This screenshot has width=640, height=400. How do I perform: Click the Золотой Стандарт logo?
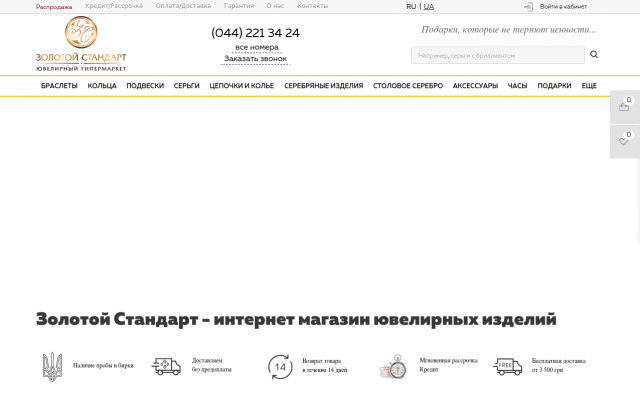tap(81, 44)
